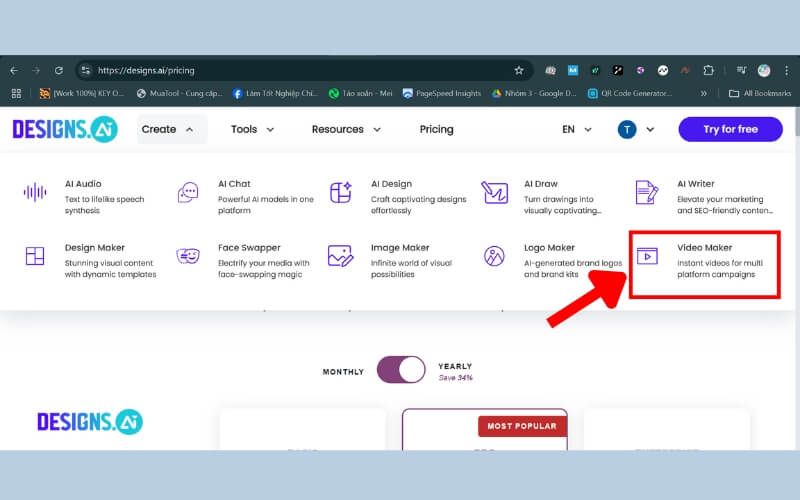Screen dimensions: 800x500
Task: Collapse the Create dropdown menu
Action: click(168, 129)
